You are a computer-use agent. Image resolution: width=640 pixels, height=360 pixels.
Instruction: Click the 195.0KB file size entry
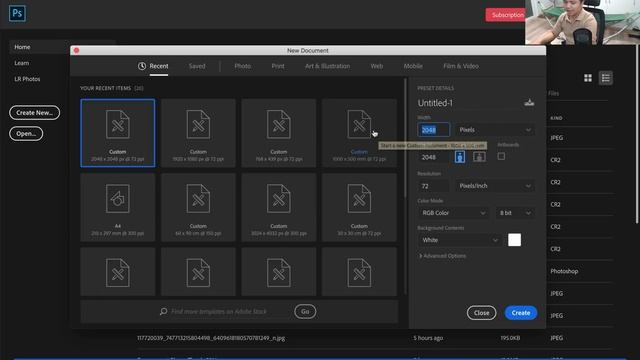[x=510, y=338]
